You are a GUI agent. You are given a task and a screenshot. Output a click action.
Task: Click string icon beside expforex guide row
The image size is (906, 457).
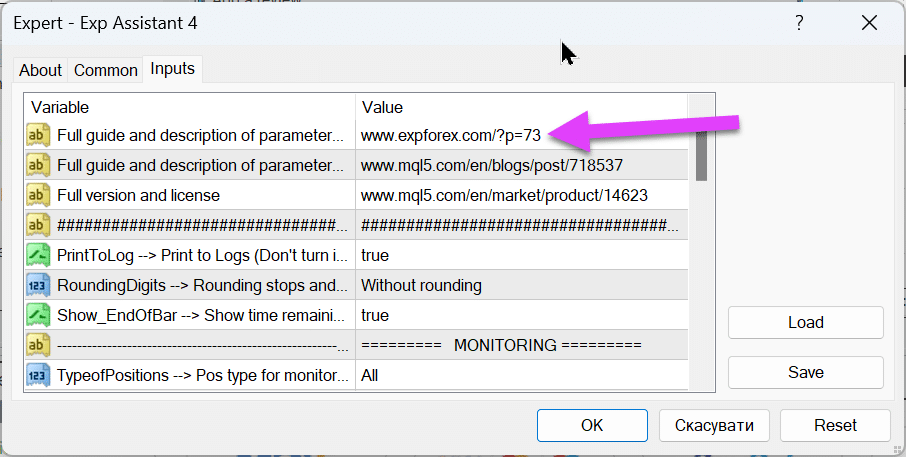click(38, 135)
